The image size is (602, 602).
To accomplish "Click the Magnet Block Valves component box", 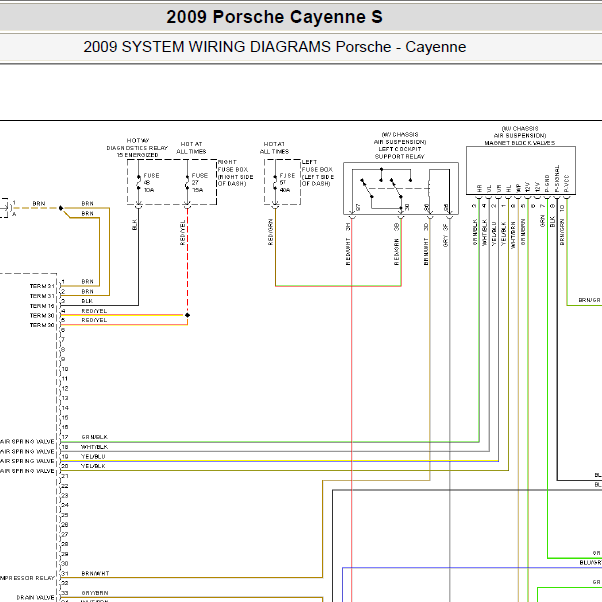I will (521, 170).
